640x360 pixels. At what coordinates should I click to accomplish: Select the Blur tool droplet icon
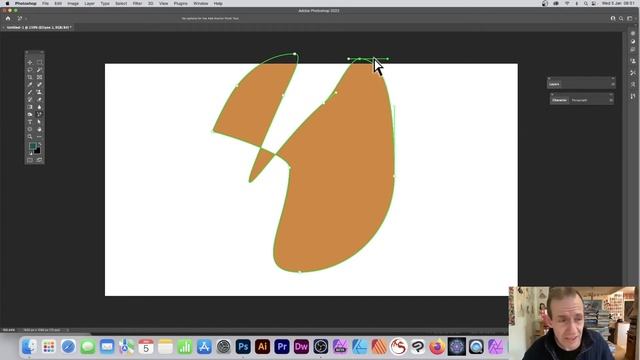(39, 107)
